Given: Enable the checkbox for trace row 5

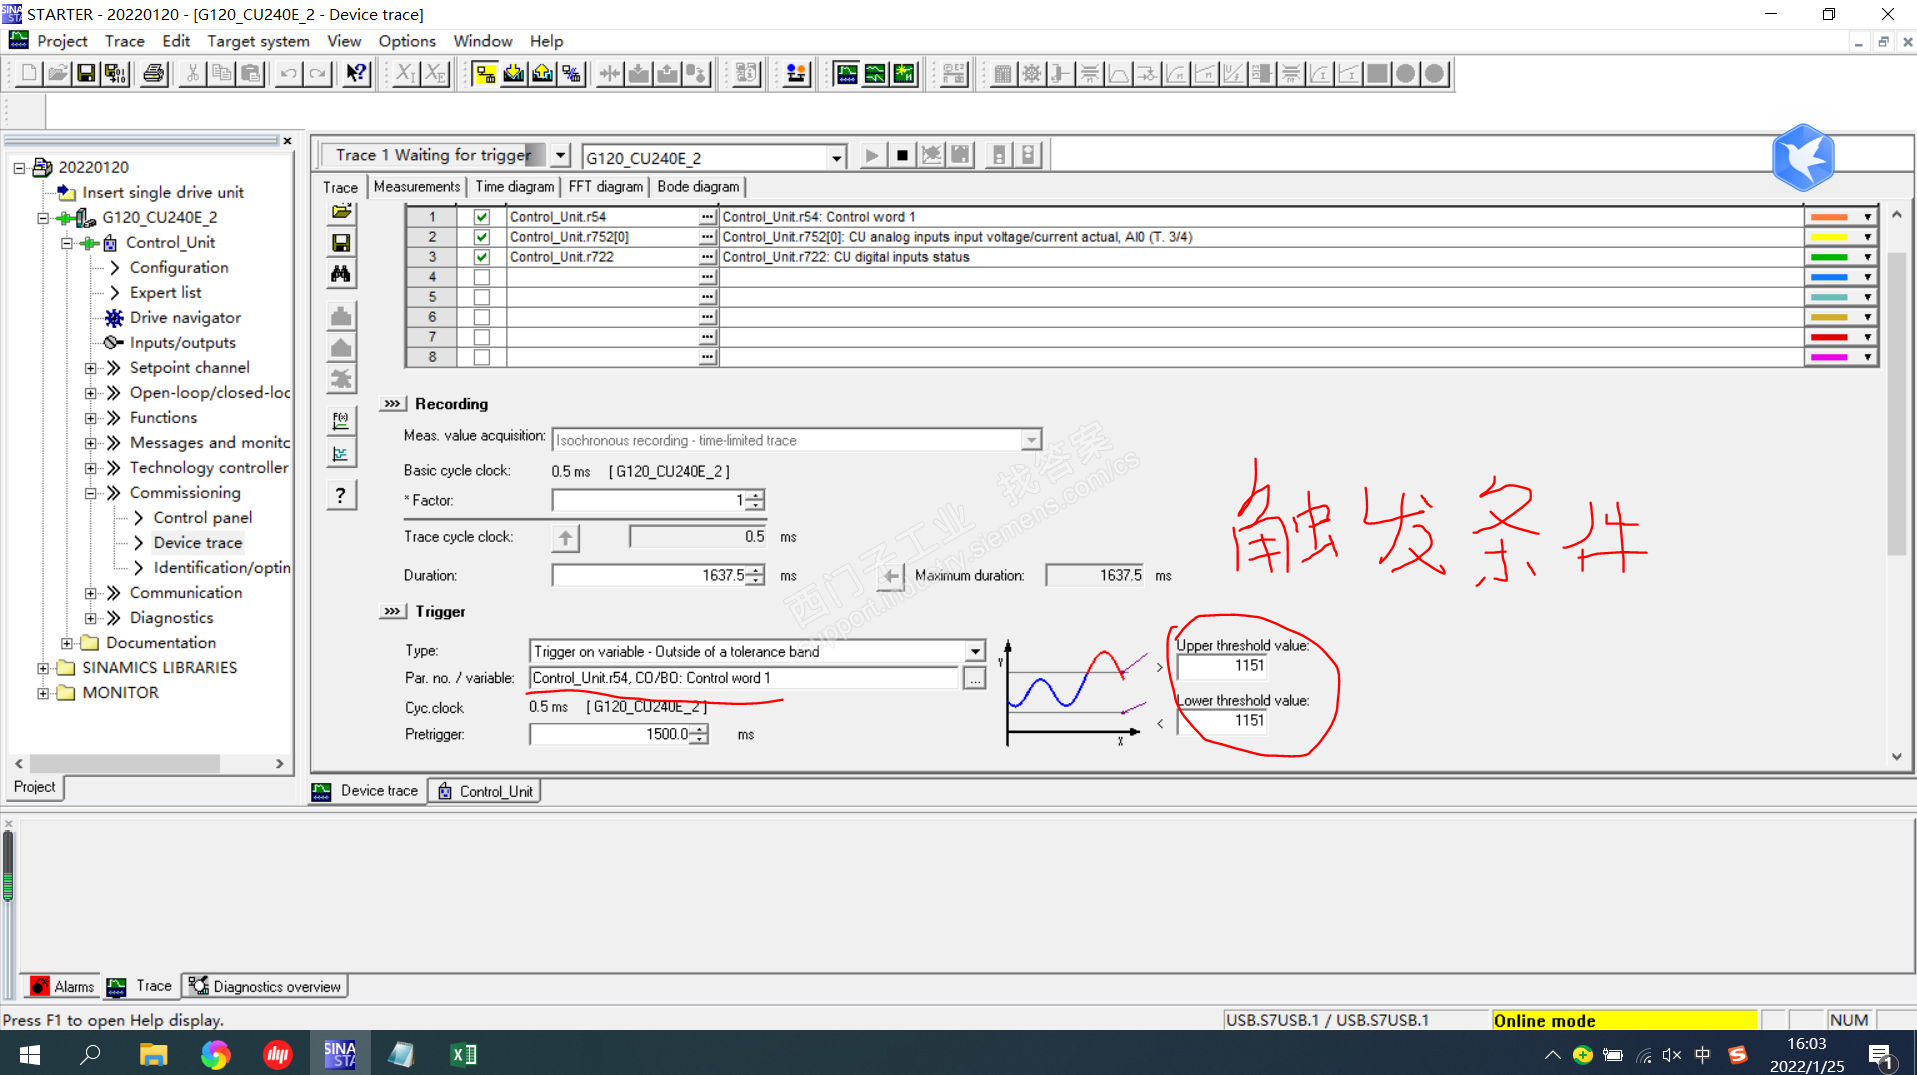Looking at the screenshot, I should pos(482,297).
